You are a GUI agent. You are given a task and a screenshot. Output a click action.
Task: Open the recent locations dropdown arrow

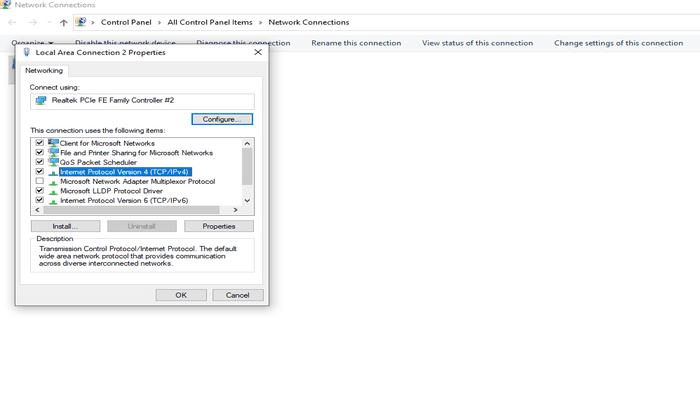pos(49,22)
